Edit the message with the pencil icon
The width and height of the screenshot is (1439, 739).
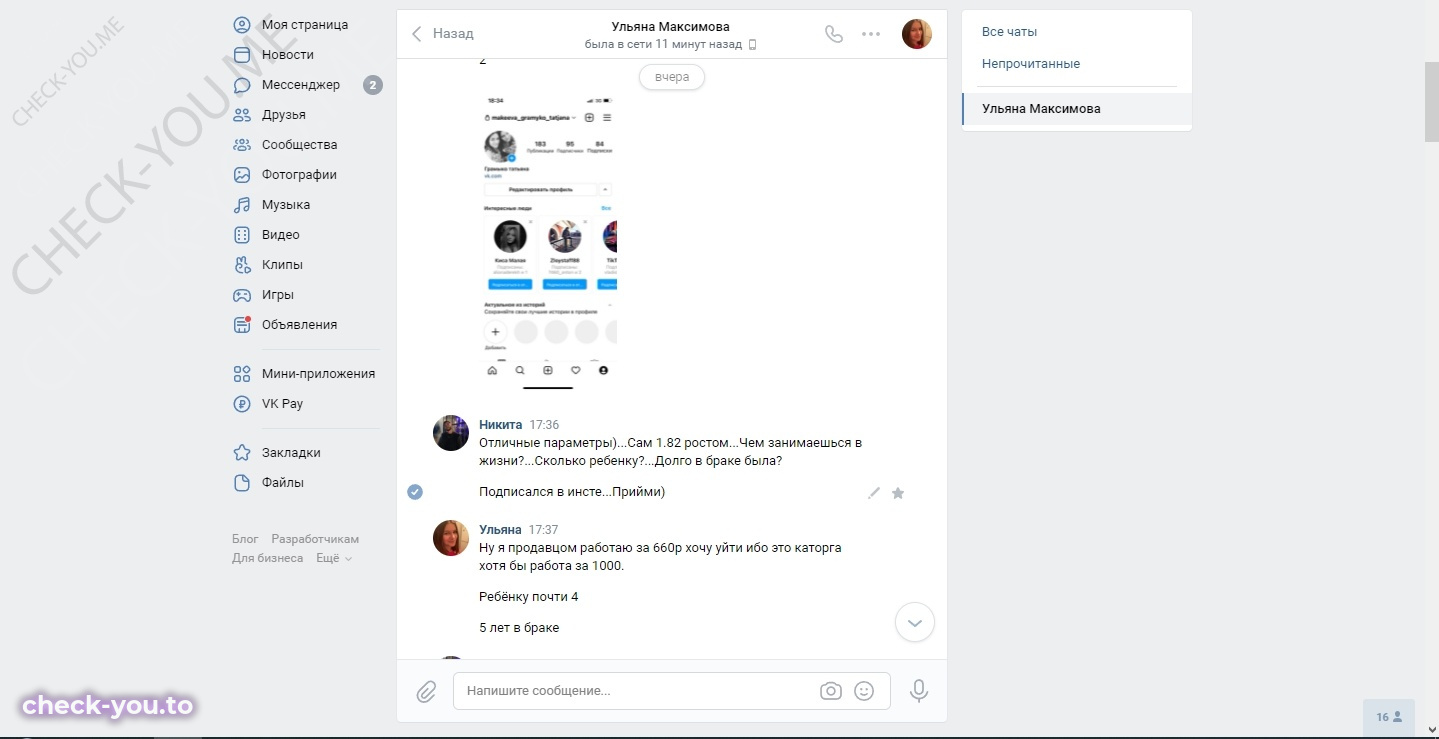[x=874, y=493]
